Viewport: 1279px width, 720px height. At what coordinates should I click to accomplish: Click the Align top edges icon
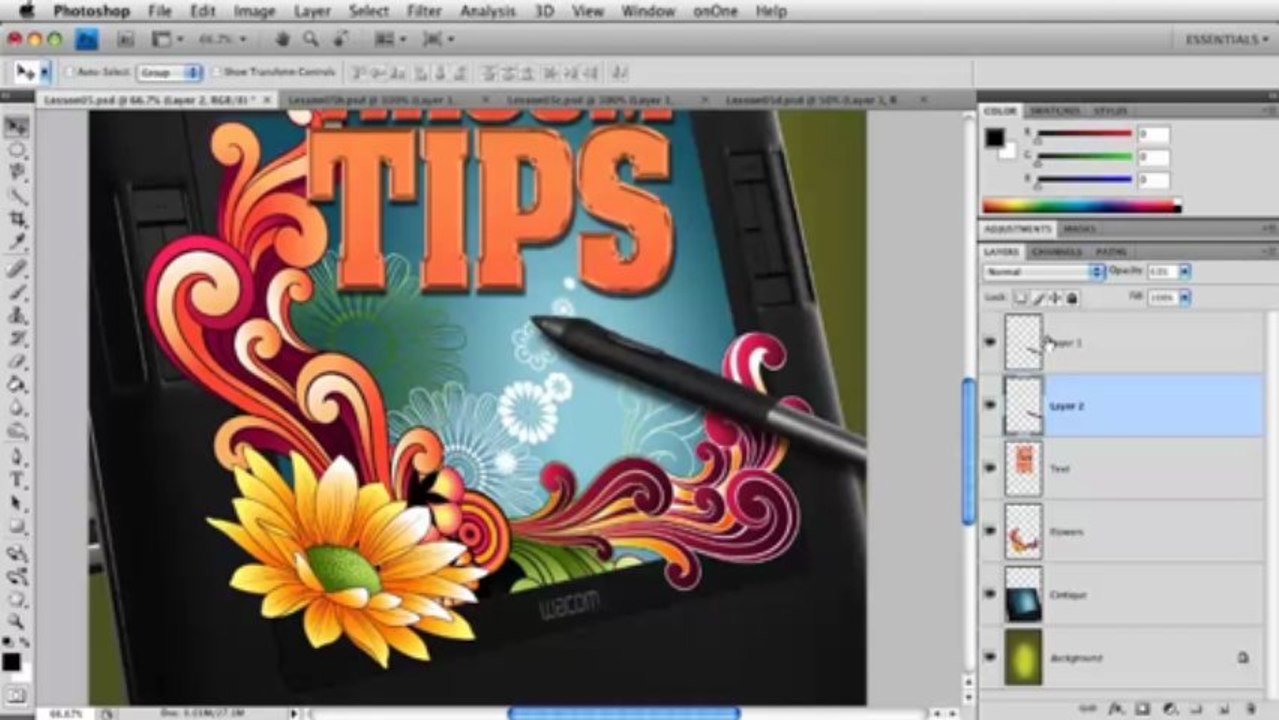tap(360, 72)
